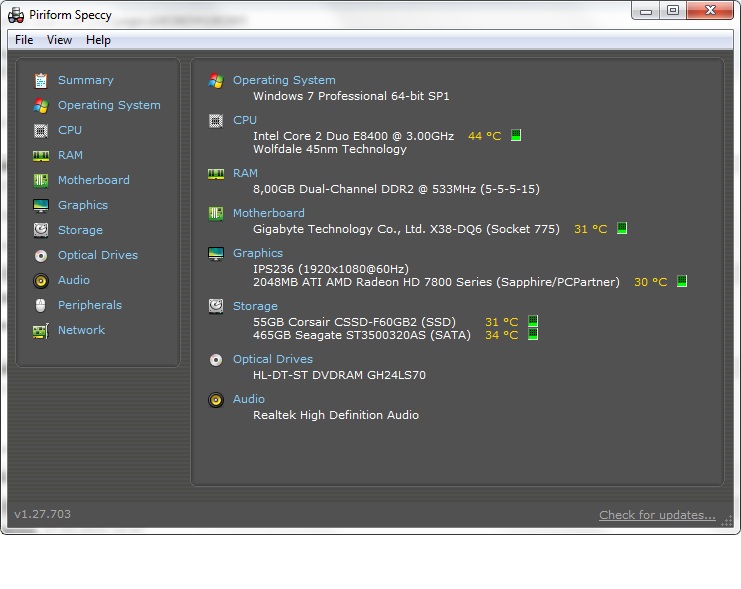Select Summary in the sidebar
The image size is (741, 589).
click(x=86, y=80)
